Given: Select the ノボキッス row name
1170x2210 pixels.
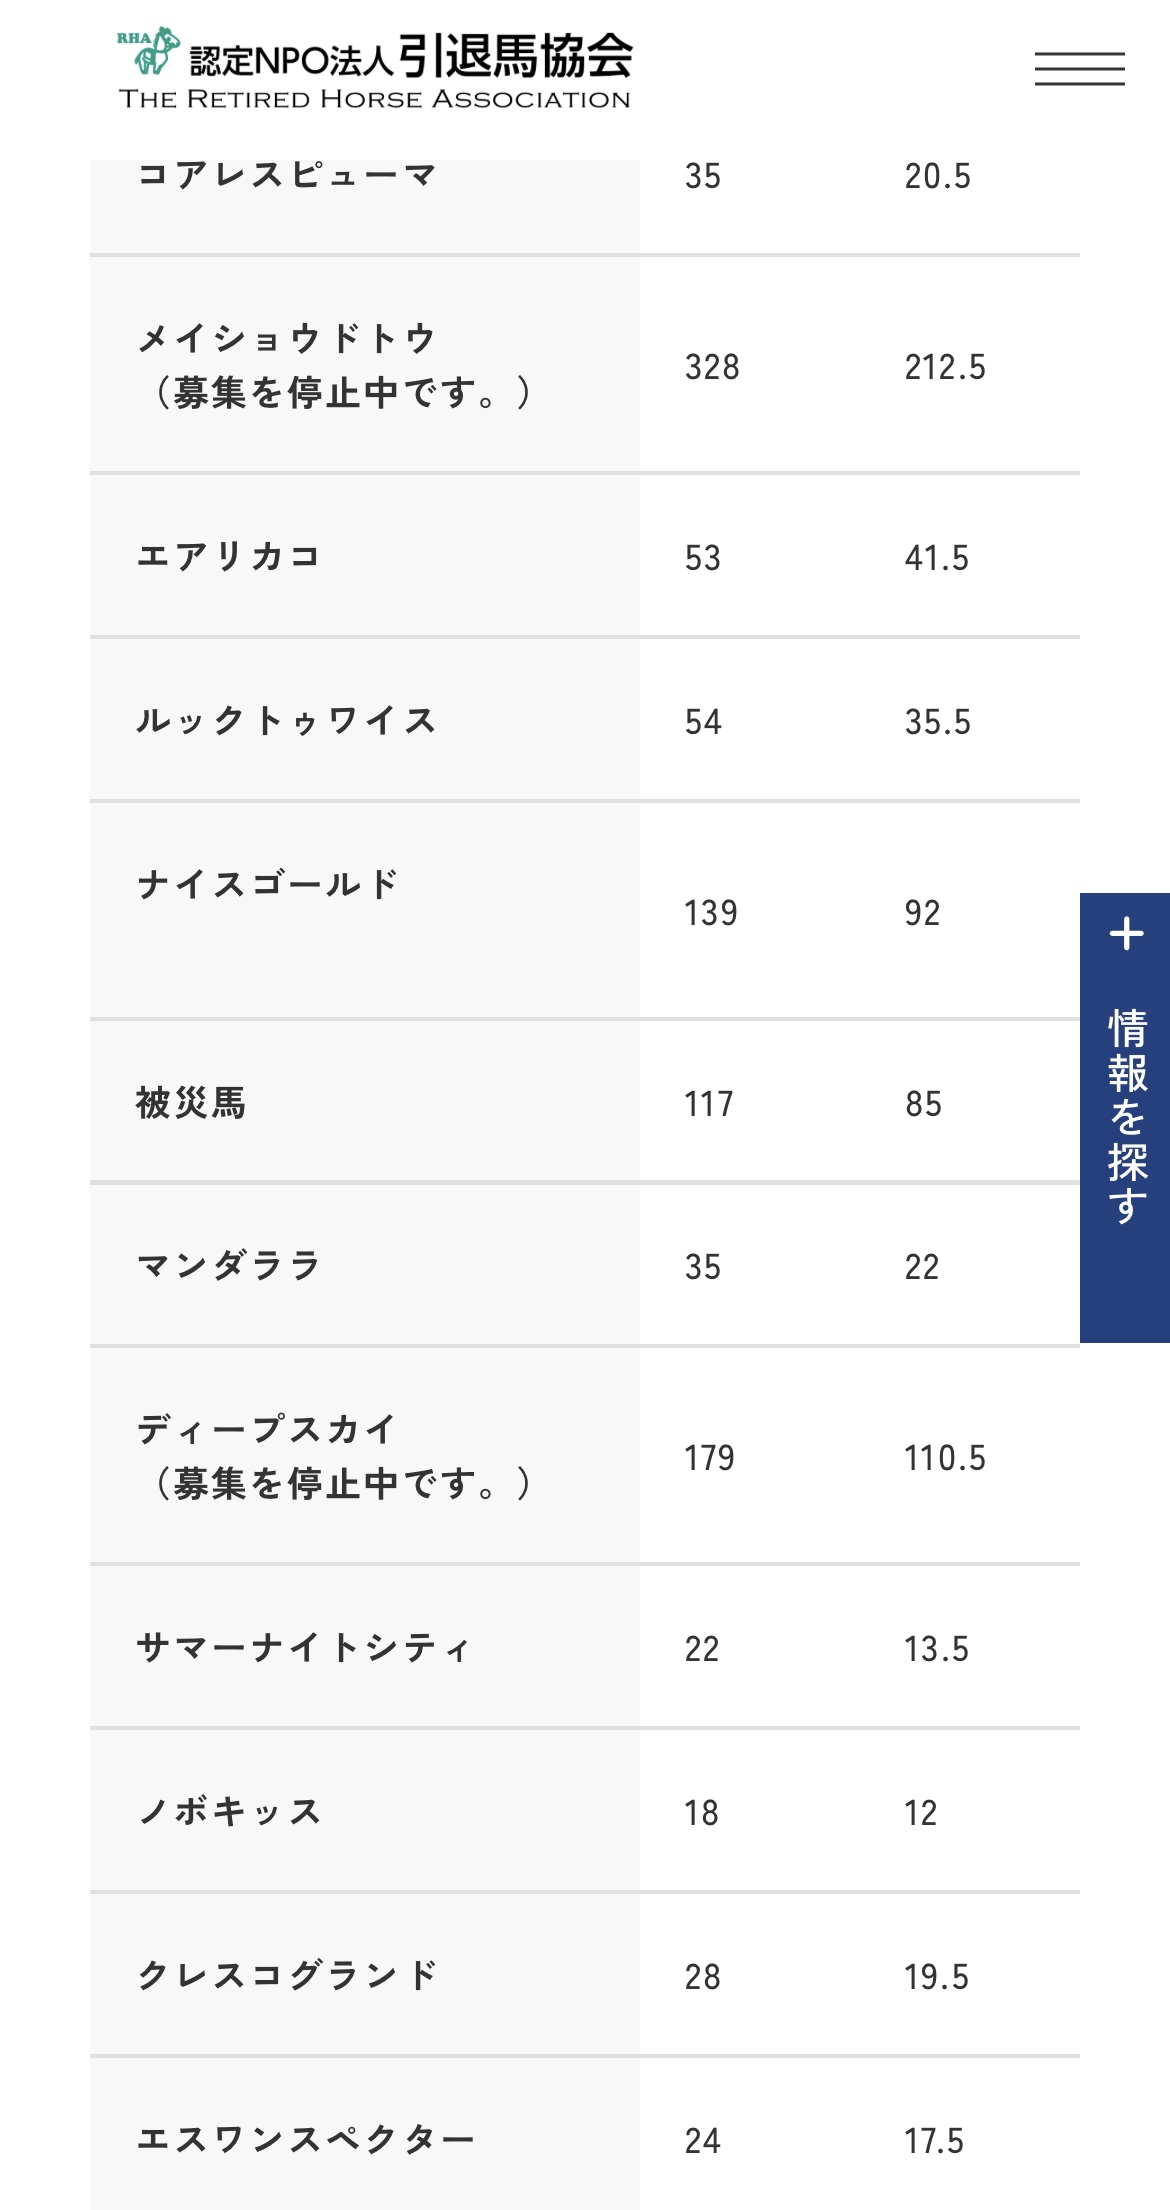Looking at the screenshot, I should pos(229,1811).
